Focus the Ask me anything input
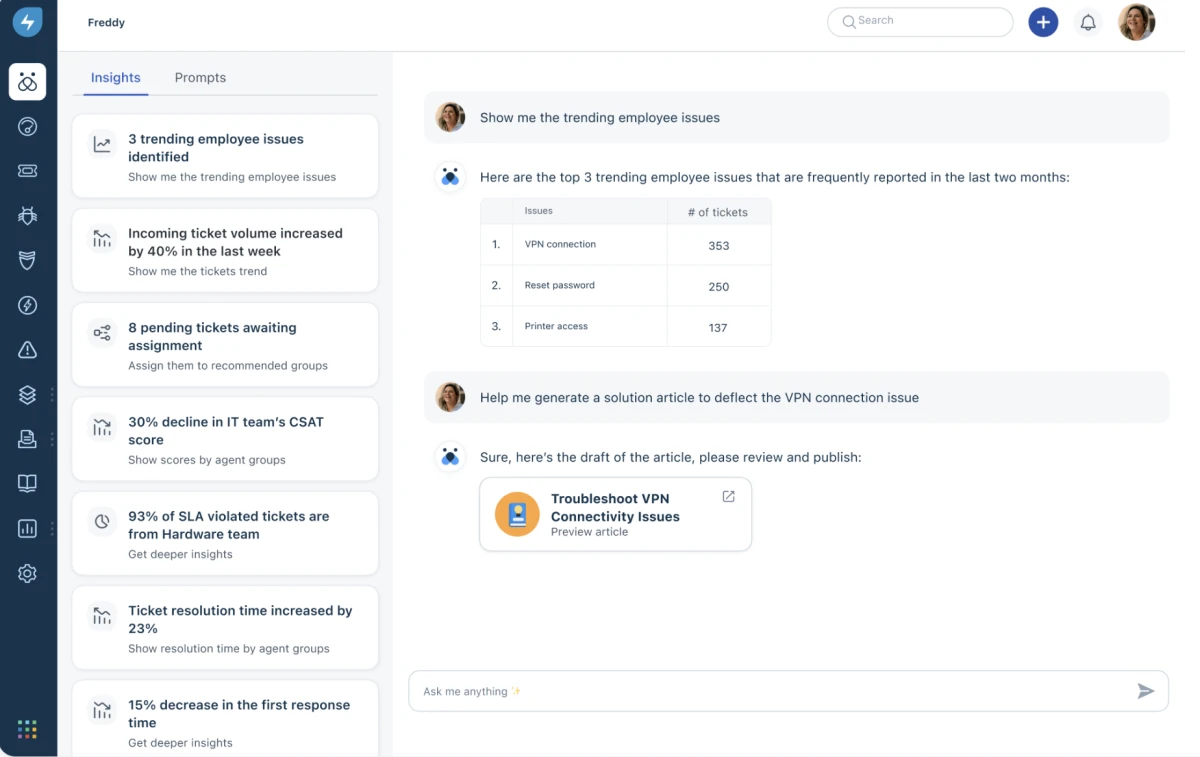The height and width of the screenshot is (757, 1200). 788,691
